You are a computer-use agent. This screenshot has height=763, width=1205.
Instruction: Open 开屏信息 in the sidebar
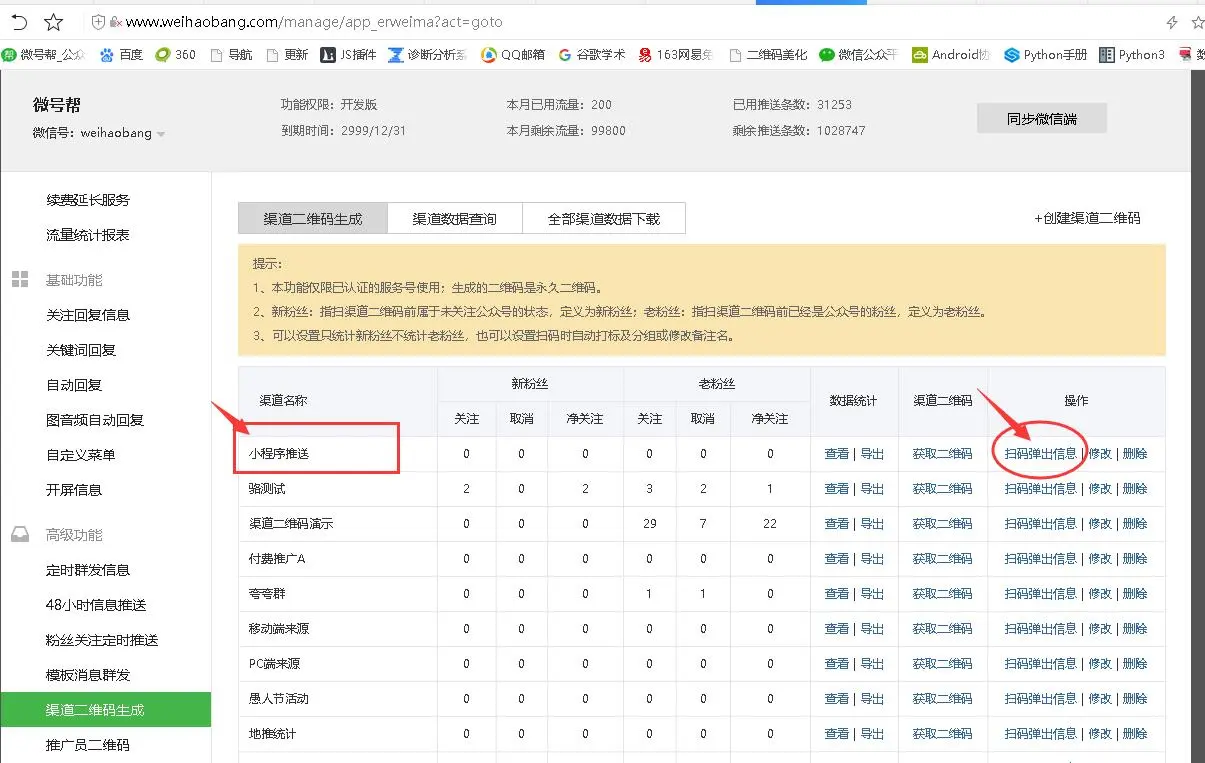pyautogui.click(x=74, y=490)
